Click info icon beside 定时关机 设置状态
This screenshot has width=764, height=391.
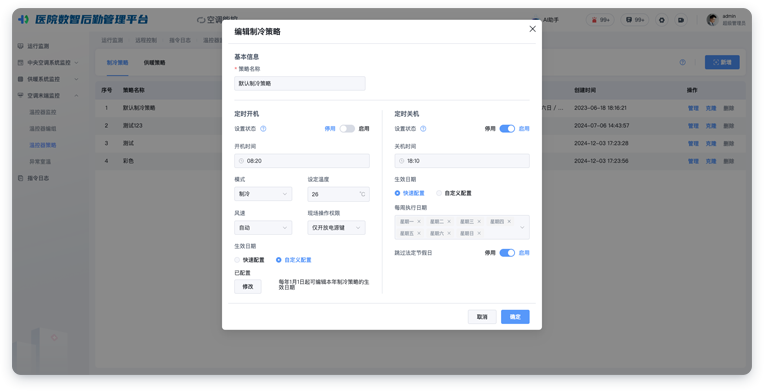(423, 129)
